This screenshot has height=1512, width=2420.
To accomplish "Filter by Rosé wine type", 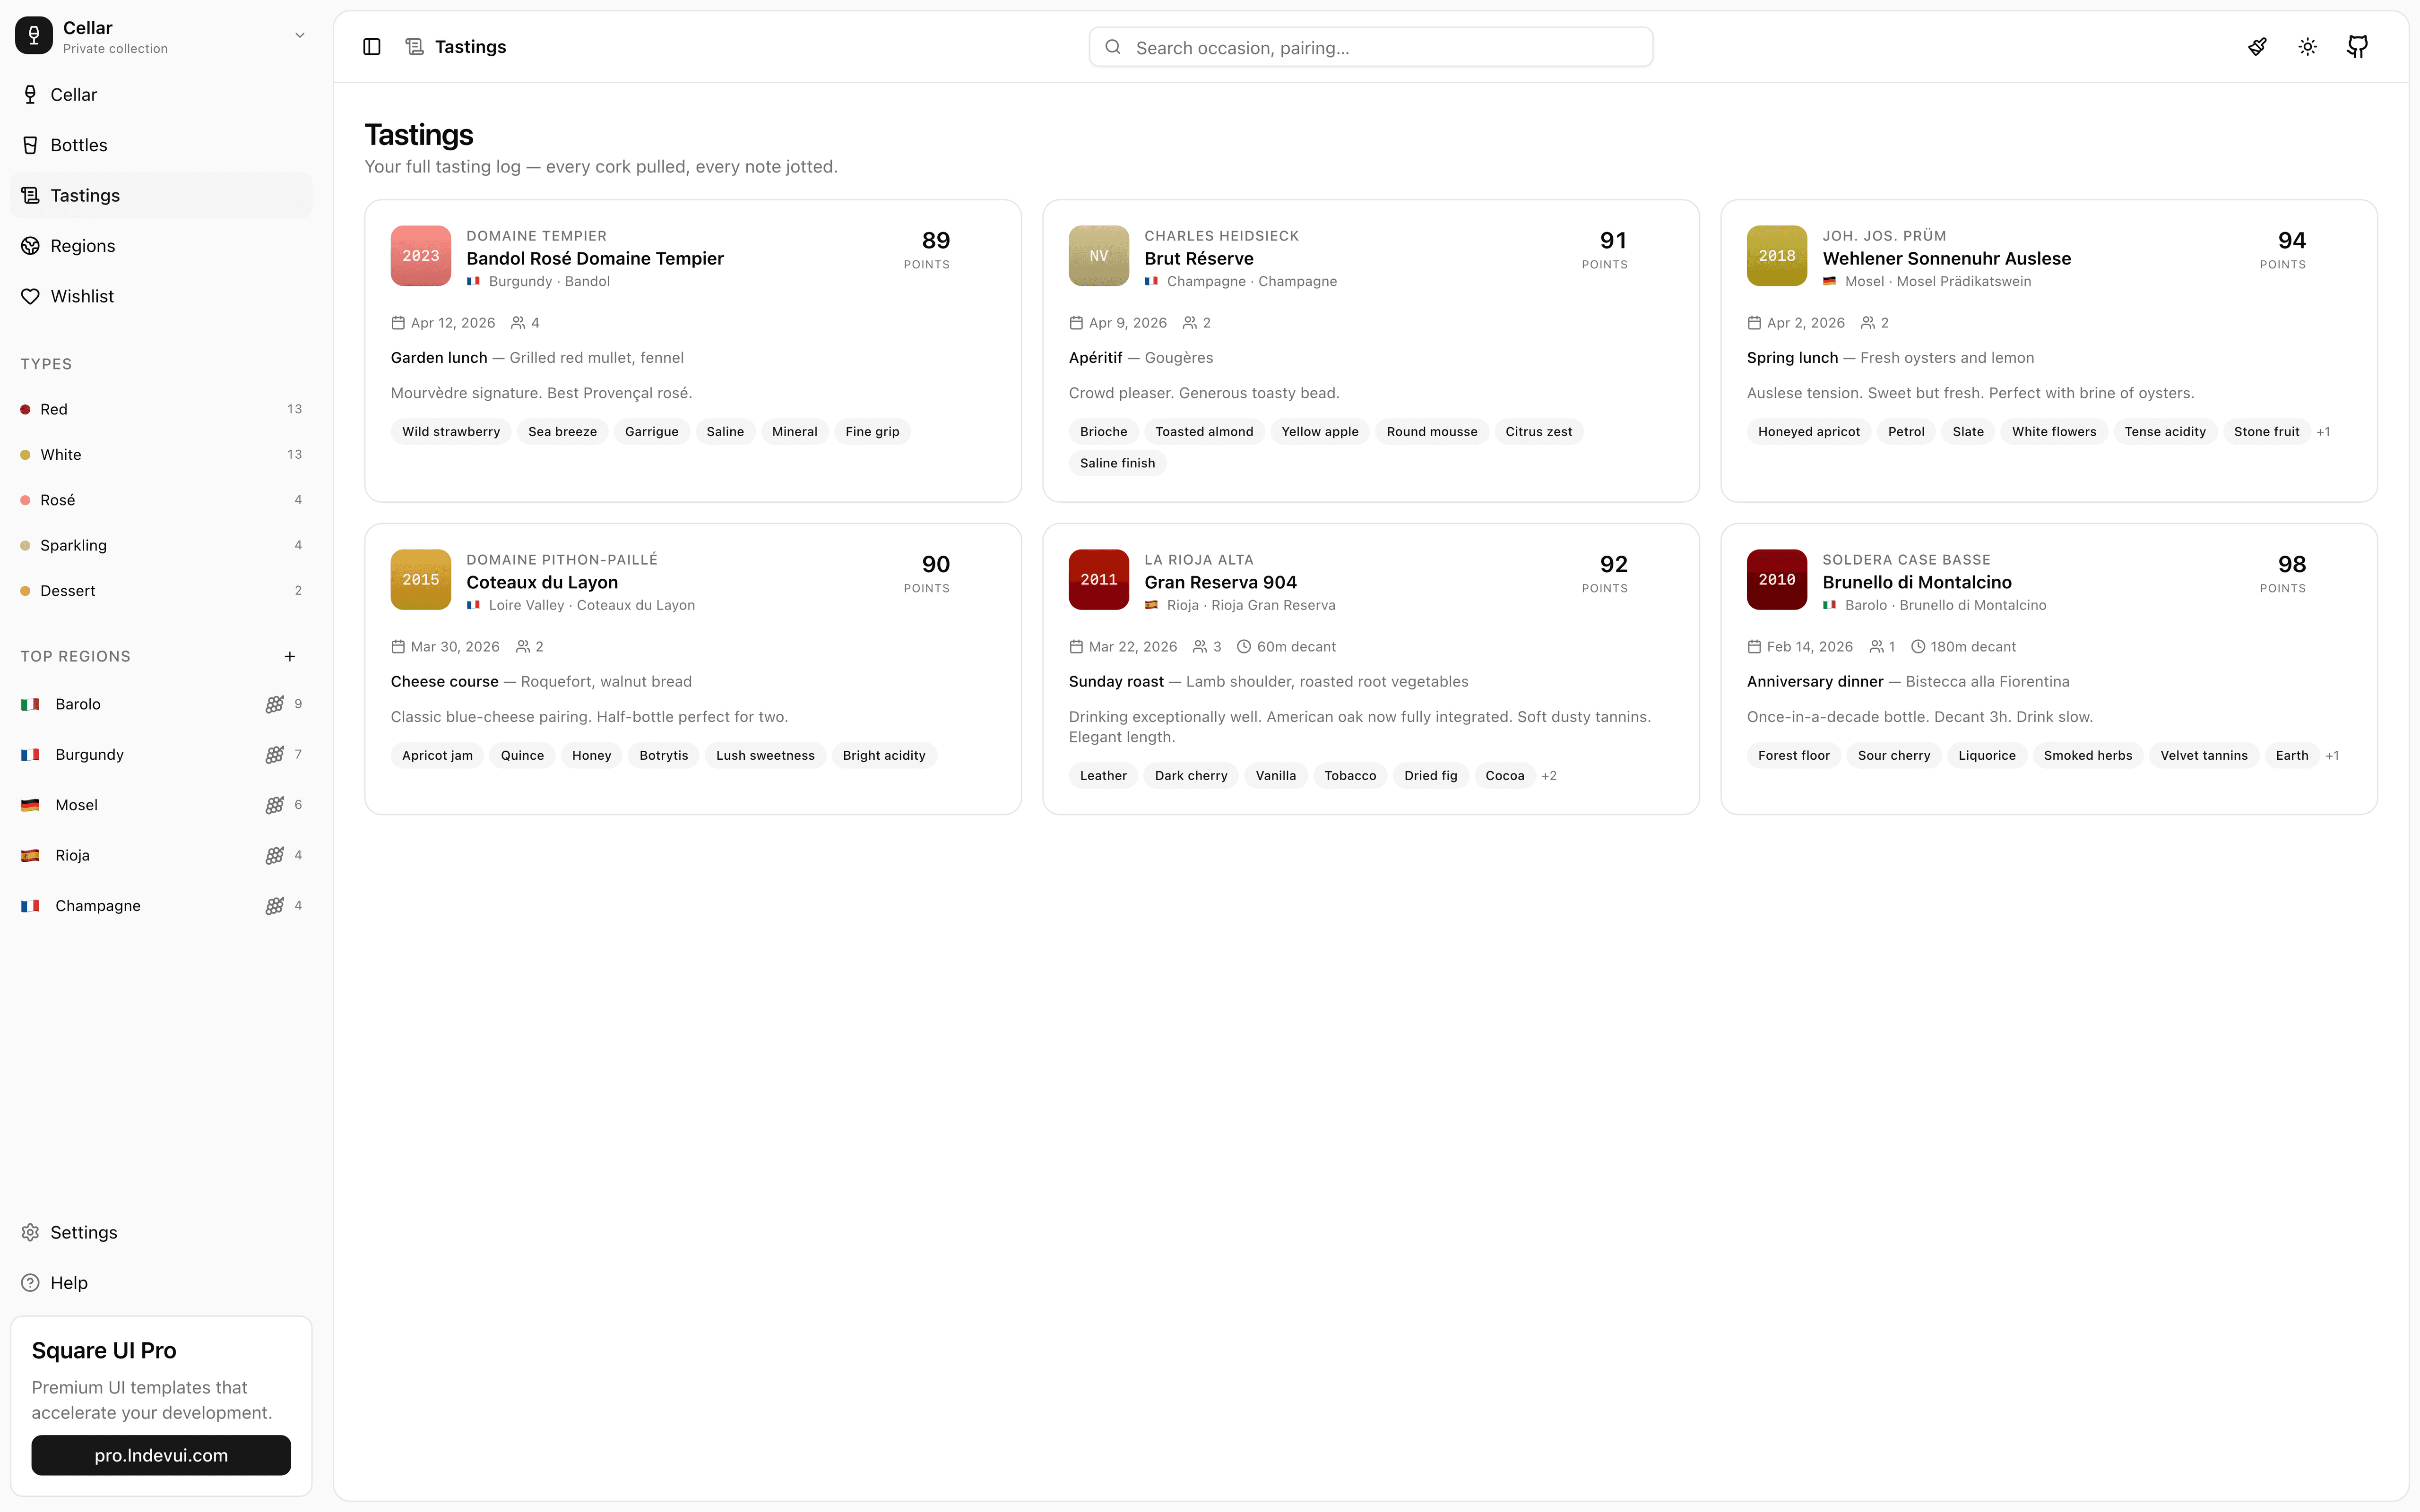I will point(161,500).
